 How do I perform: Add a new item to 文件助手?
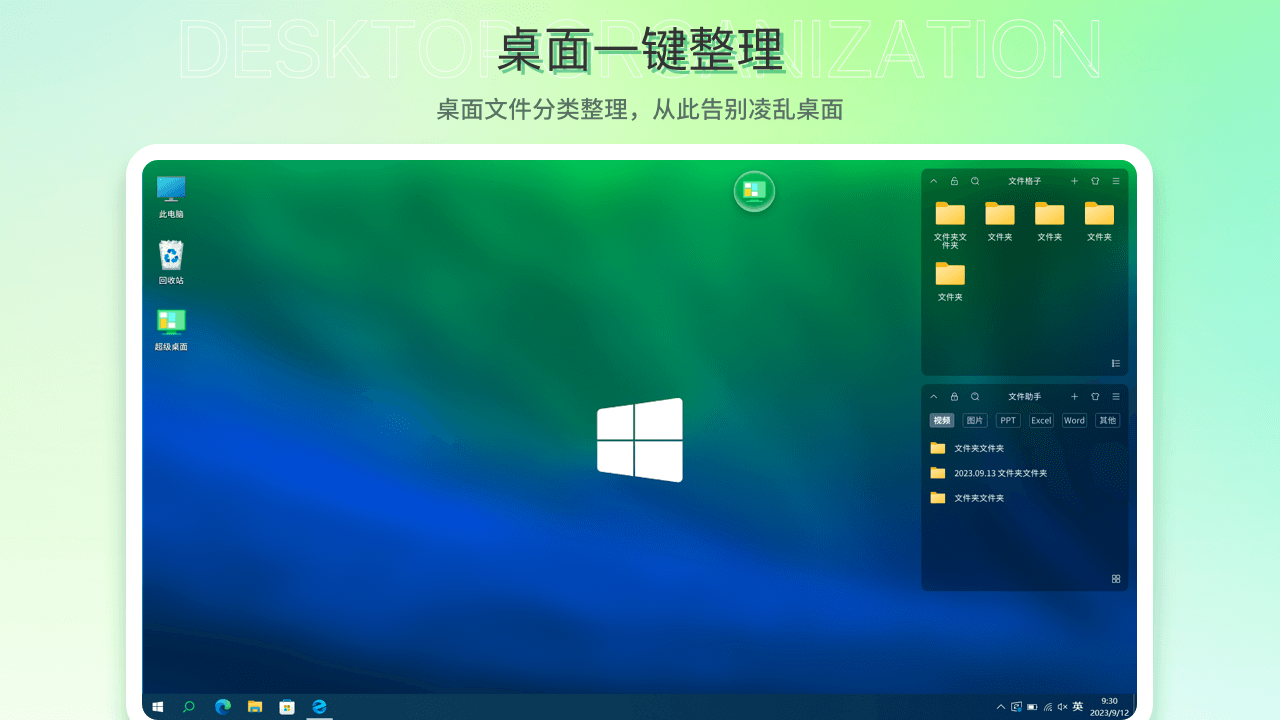pos(1075,396)
